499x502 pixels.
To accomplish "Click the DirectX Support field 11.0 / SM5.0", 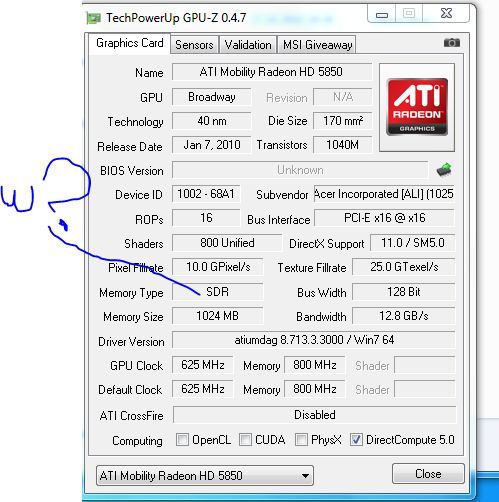I will point(412,243).
